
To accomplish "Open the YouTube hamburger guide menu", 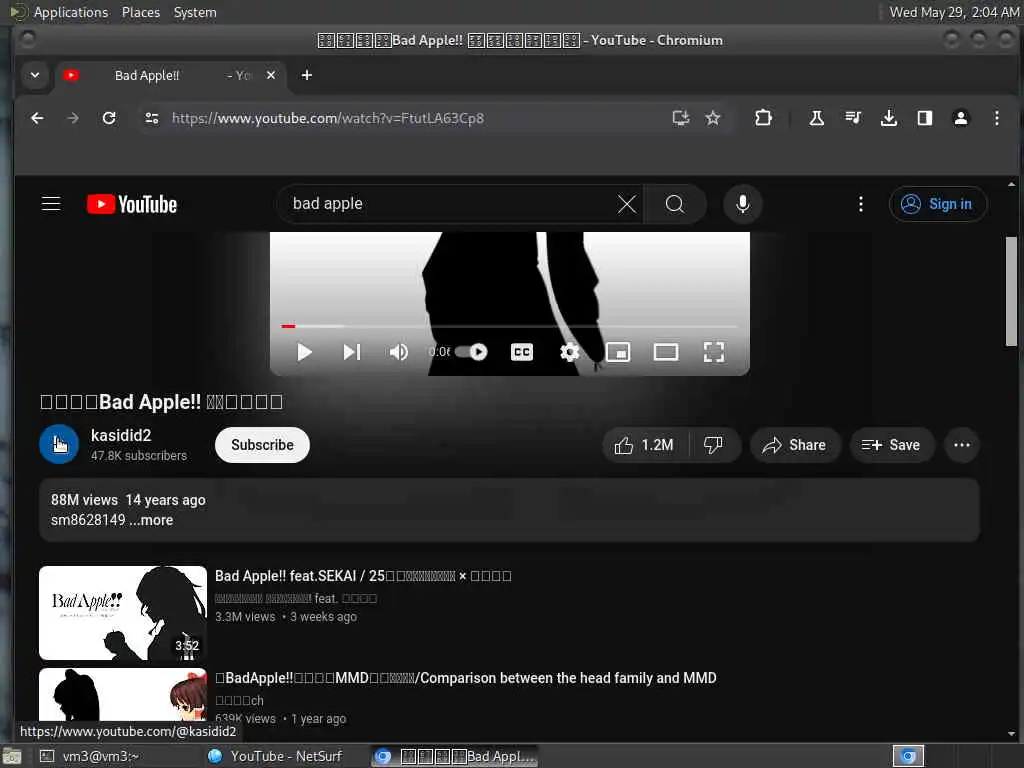I will 51,204.
